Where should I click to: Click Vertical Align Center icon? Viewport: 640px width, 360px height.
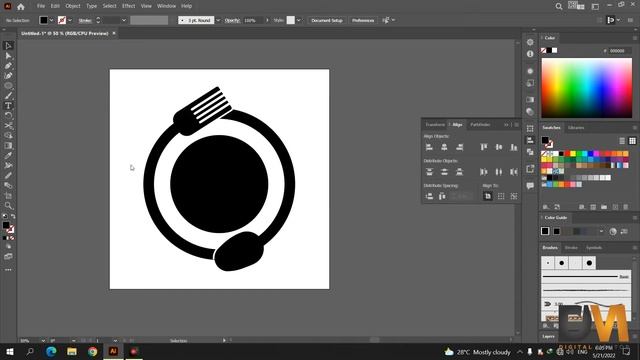point(499,147)
